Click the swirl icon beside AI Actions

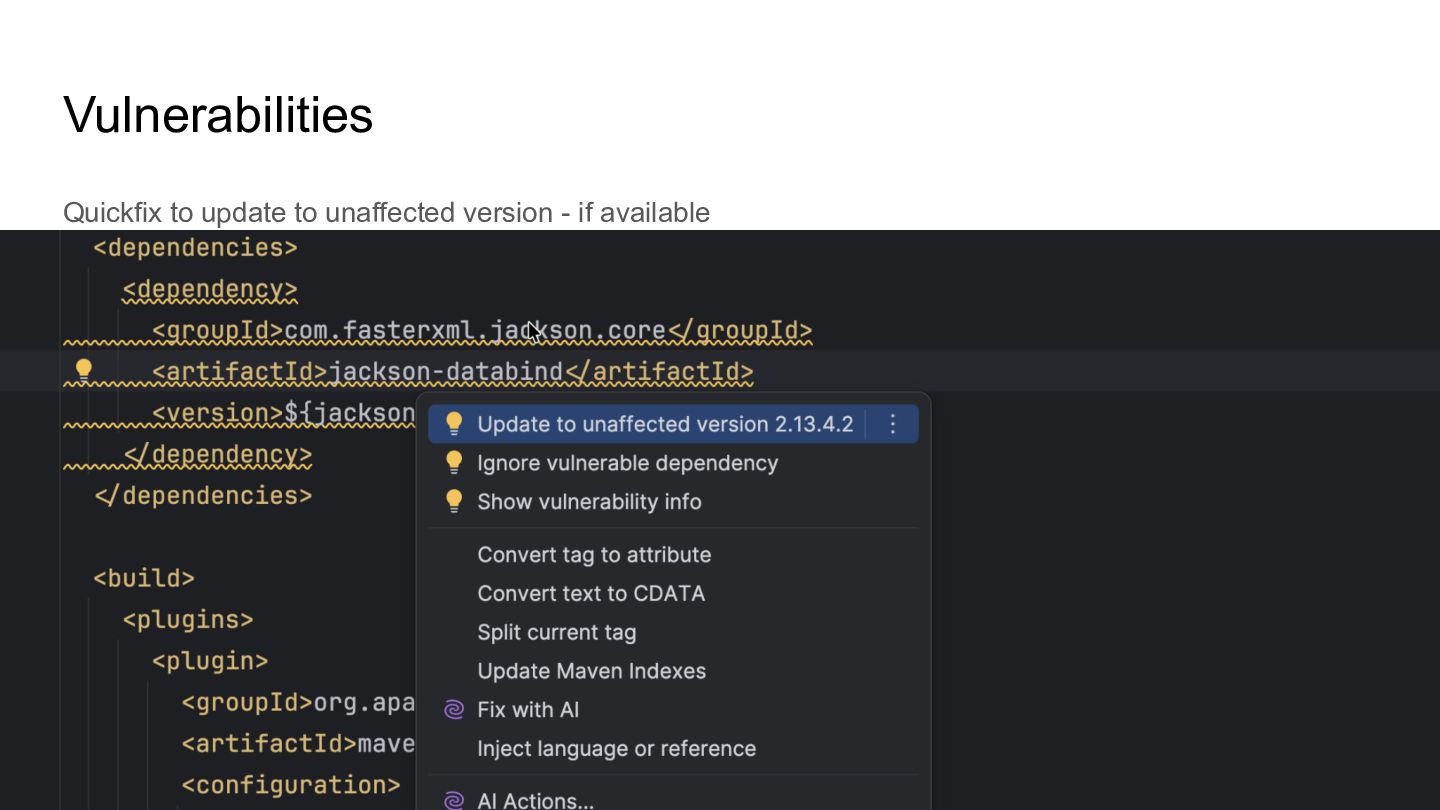454,800
